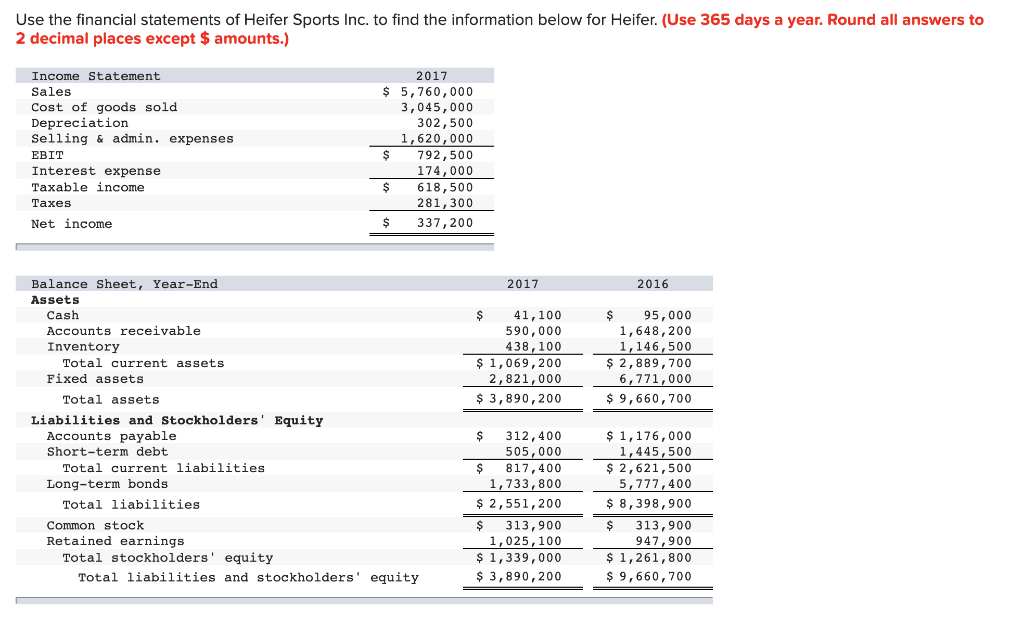The image size is (1024, 622).
Task: Select 2016 Inventory value 1,146,500
Action: tap(656, 346)
